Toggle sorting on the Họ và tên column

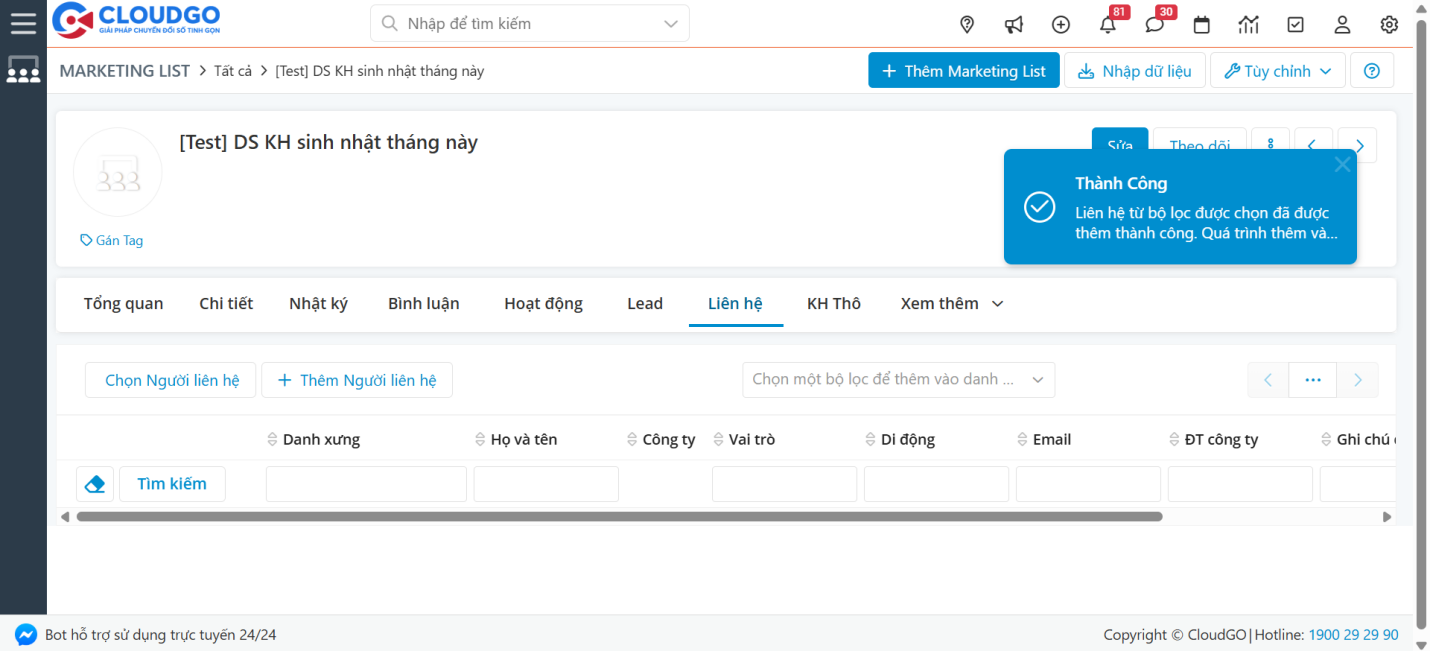pyautogui.click(x=479, y=438)
